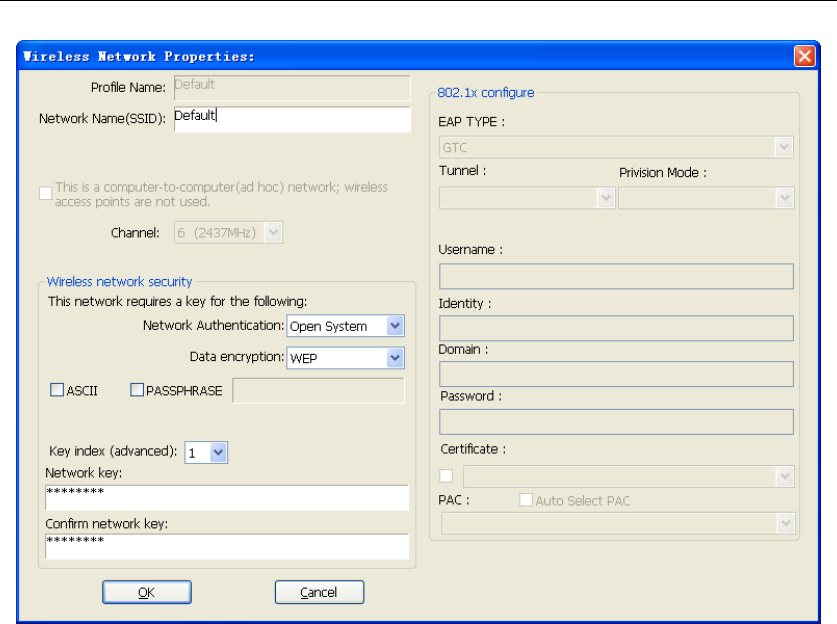Select the 802.1x Password field
Screen dimensions: 837x624
pyautogui.click(x=616, y=422)
